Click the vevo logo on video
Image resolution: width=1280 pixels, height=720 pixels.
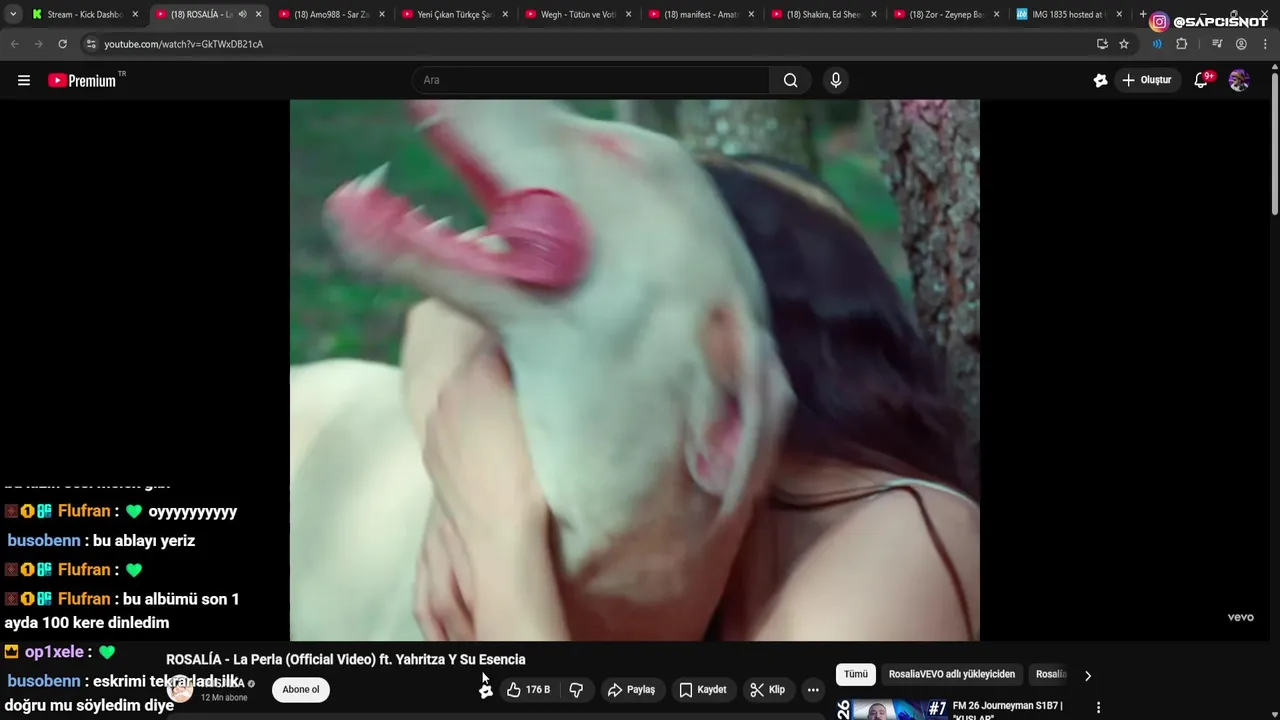click(1241, 617)
